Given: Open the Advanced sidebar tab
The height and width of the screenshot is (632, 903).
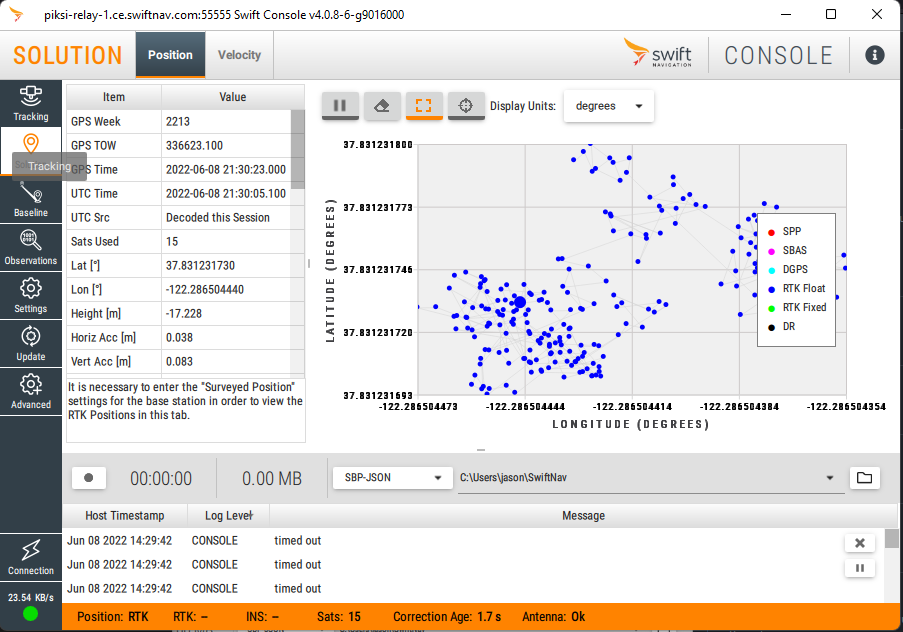Looking at the screenshot, I should [31, 391].
